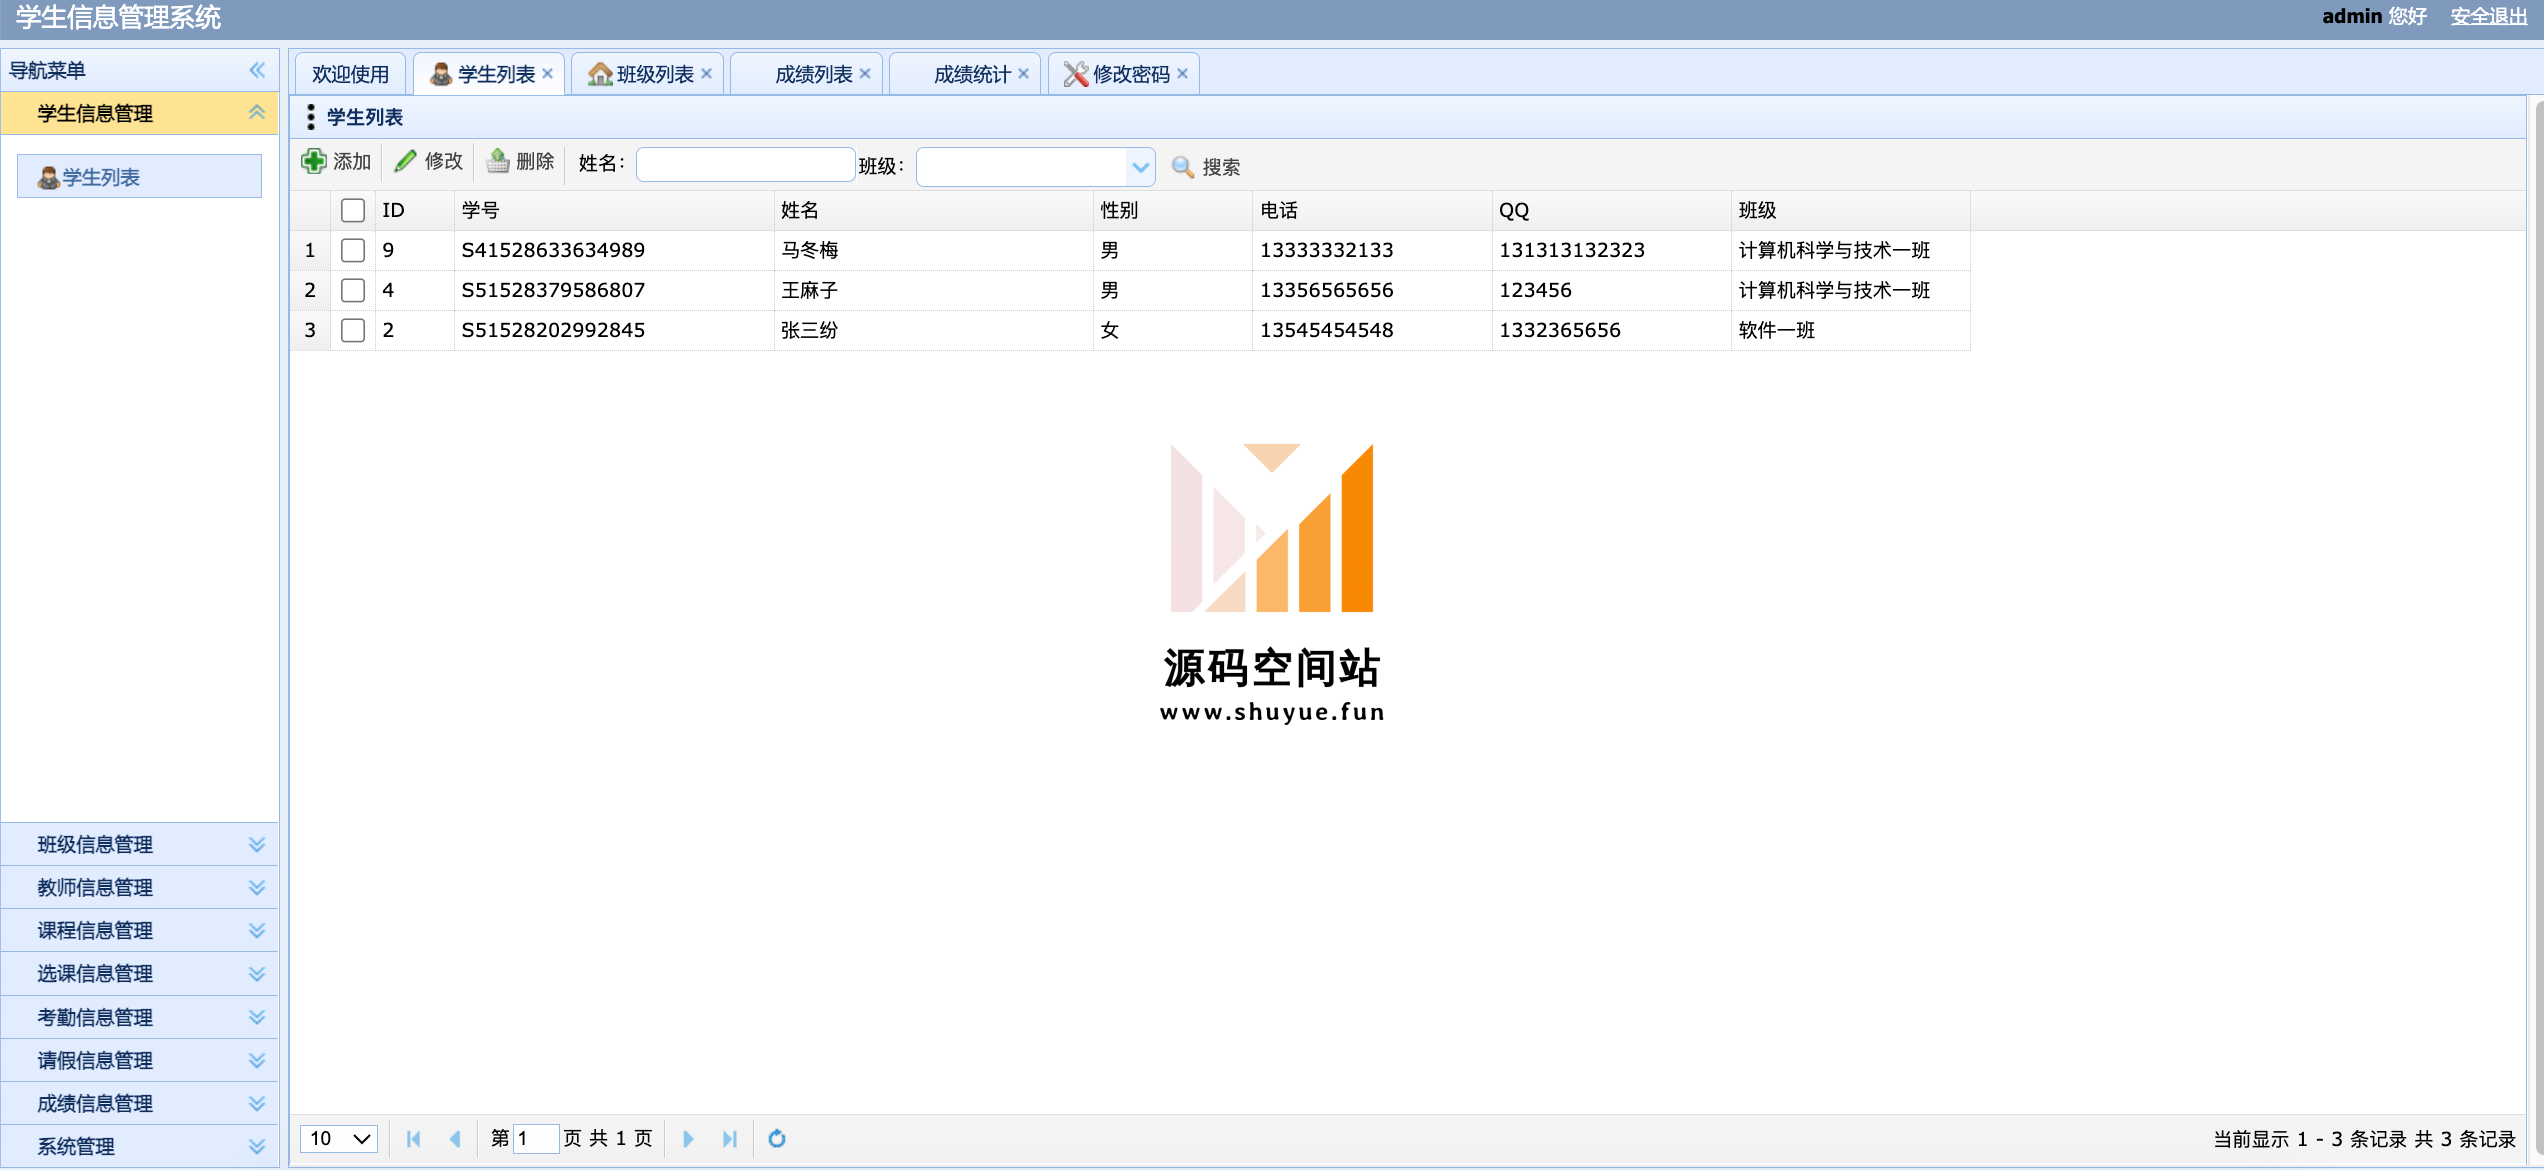The image size is (2544, 1170).
Task: Select student number S51528202992845
Action: coord(553,330)
